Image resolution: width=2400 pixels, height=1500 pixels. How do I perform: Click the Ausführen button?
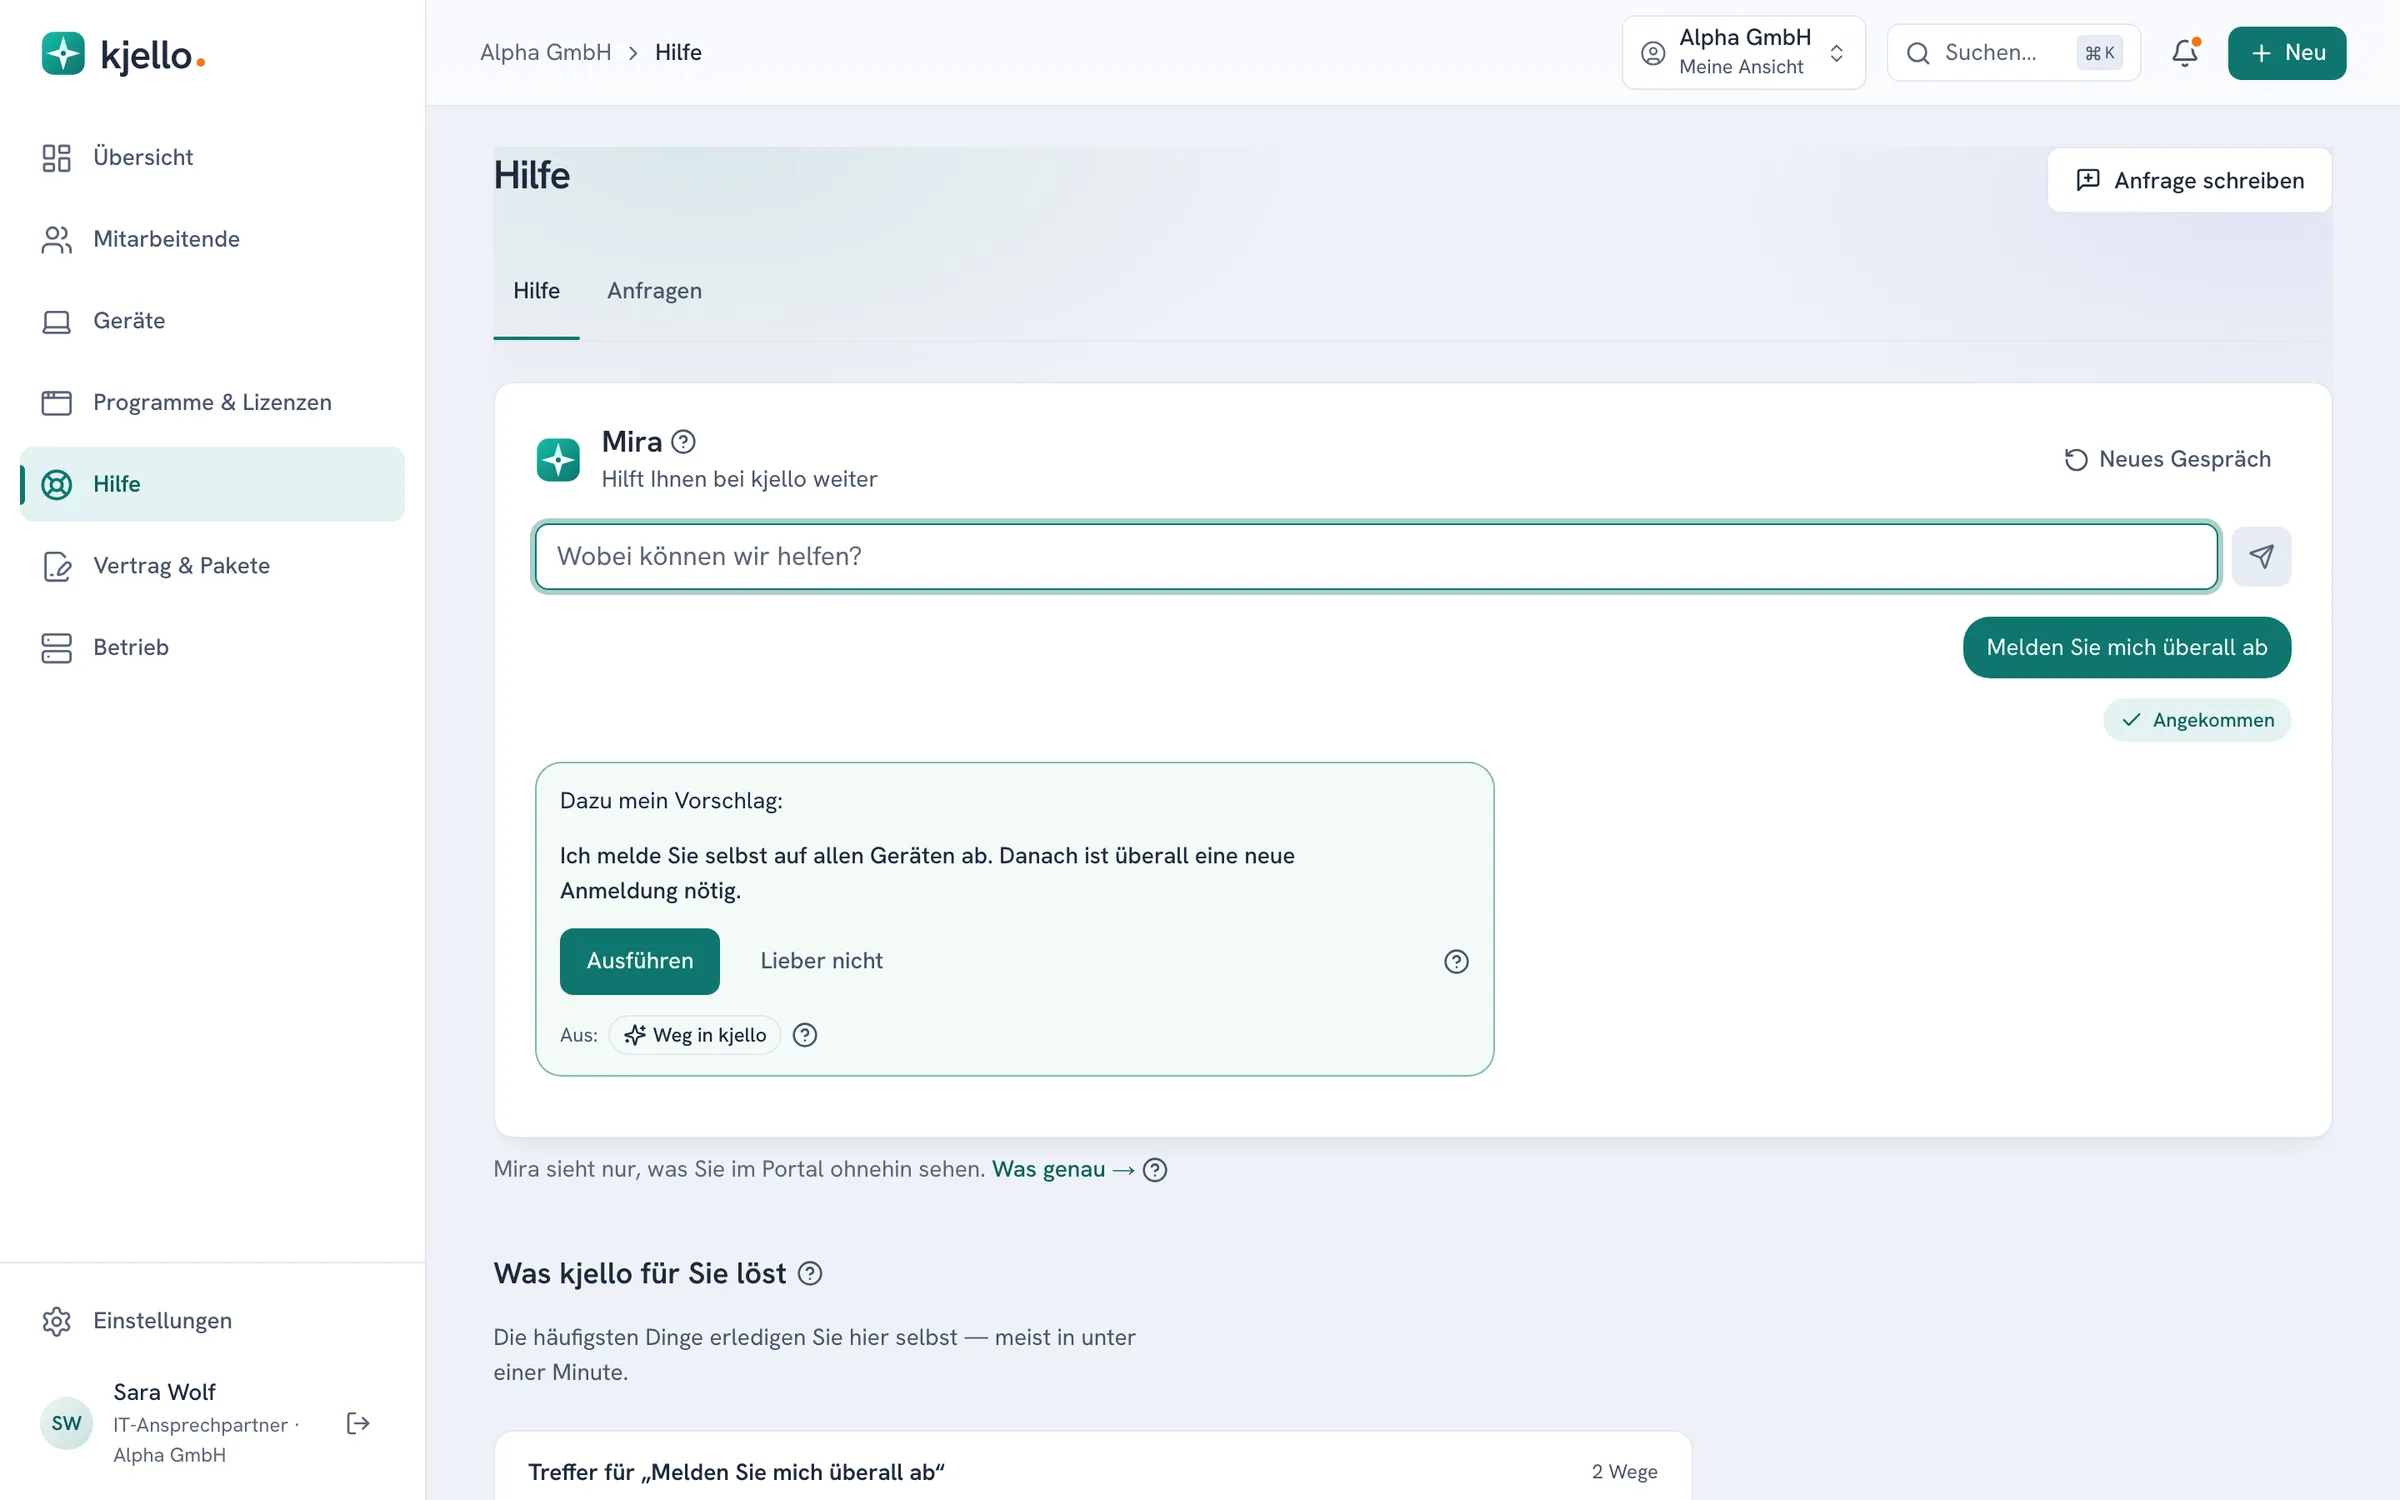tap(639, 961)
